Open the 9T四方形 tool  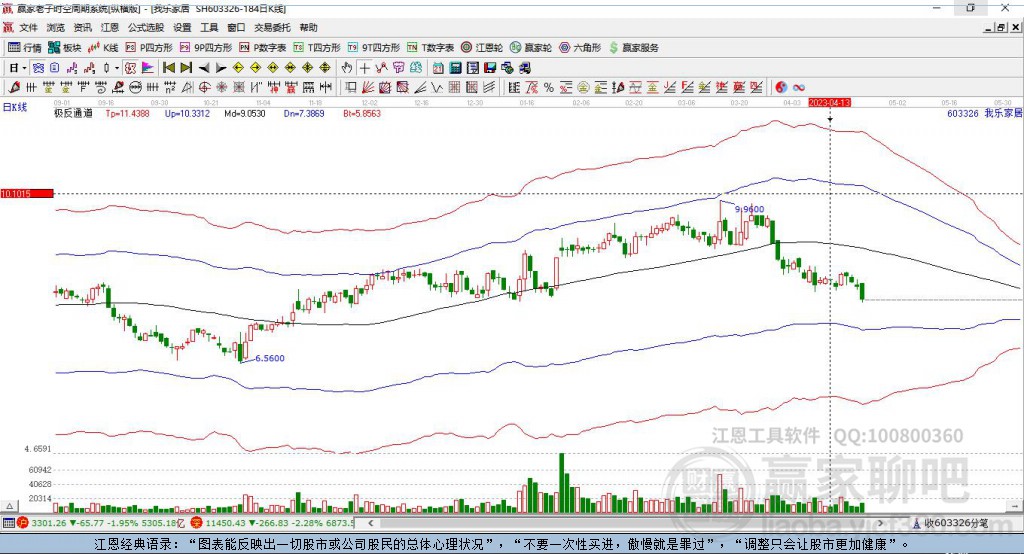374,48
